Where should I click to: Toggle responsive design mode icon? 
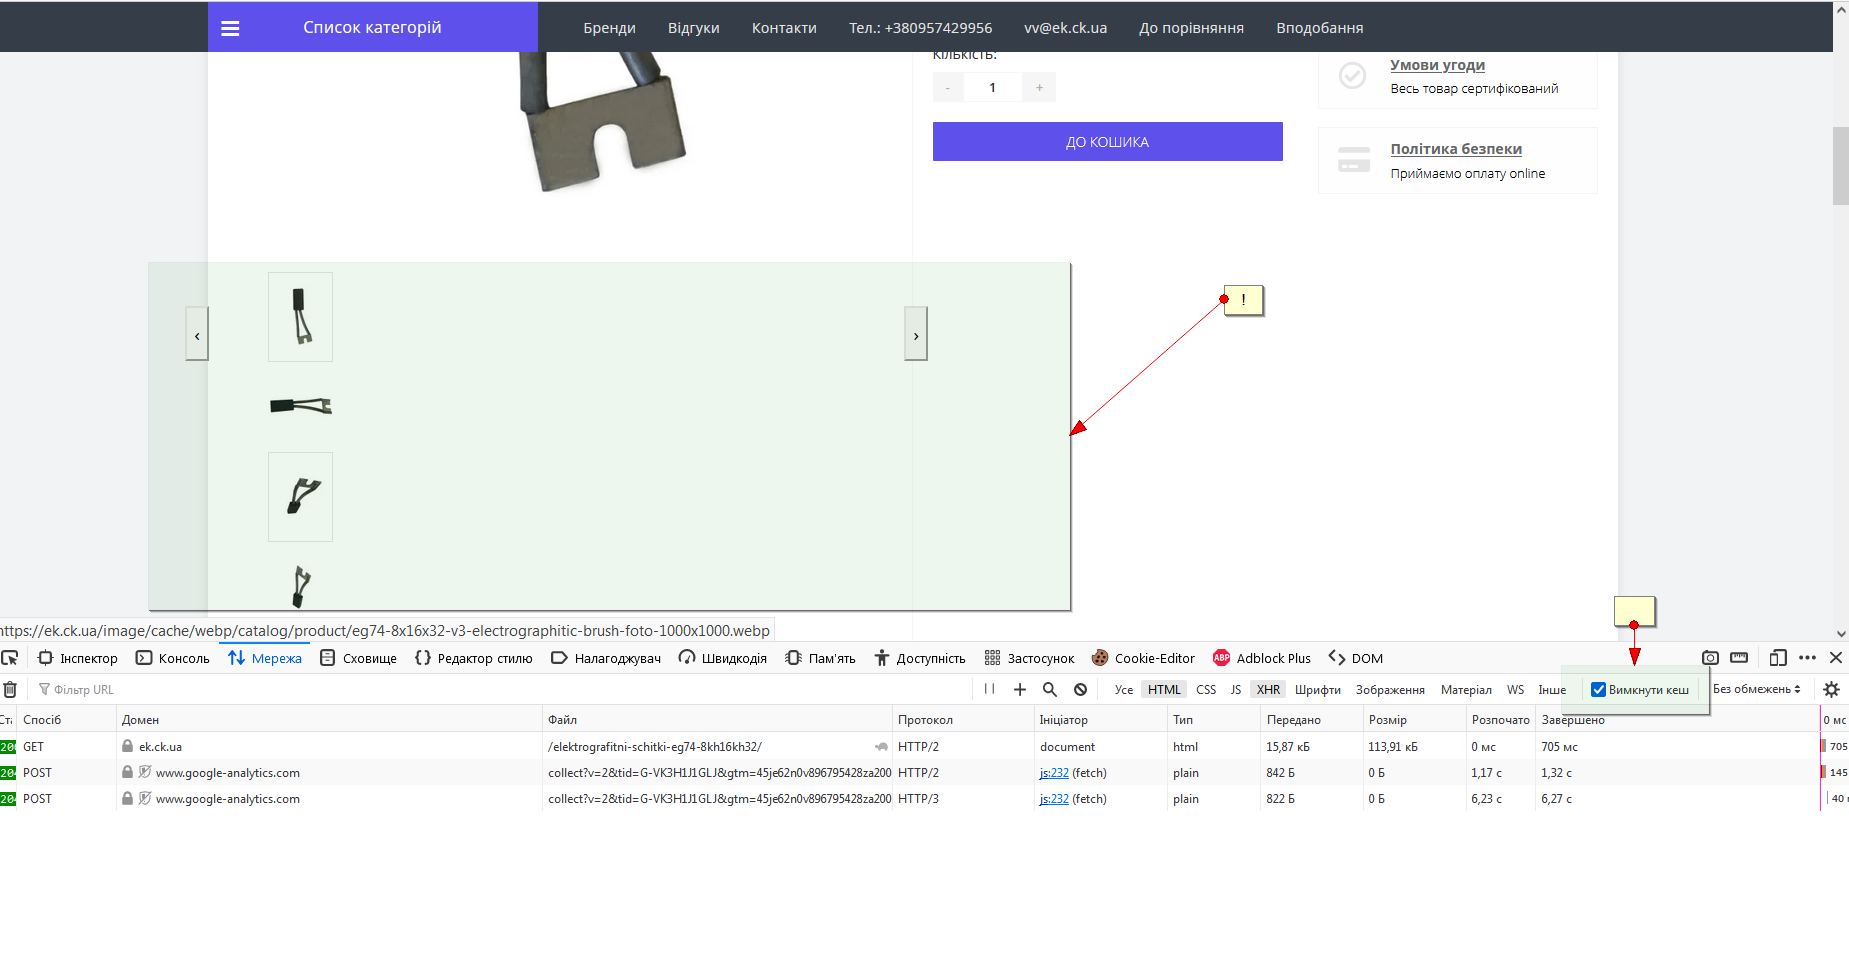1778,658
